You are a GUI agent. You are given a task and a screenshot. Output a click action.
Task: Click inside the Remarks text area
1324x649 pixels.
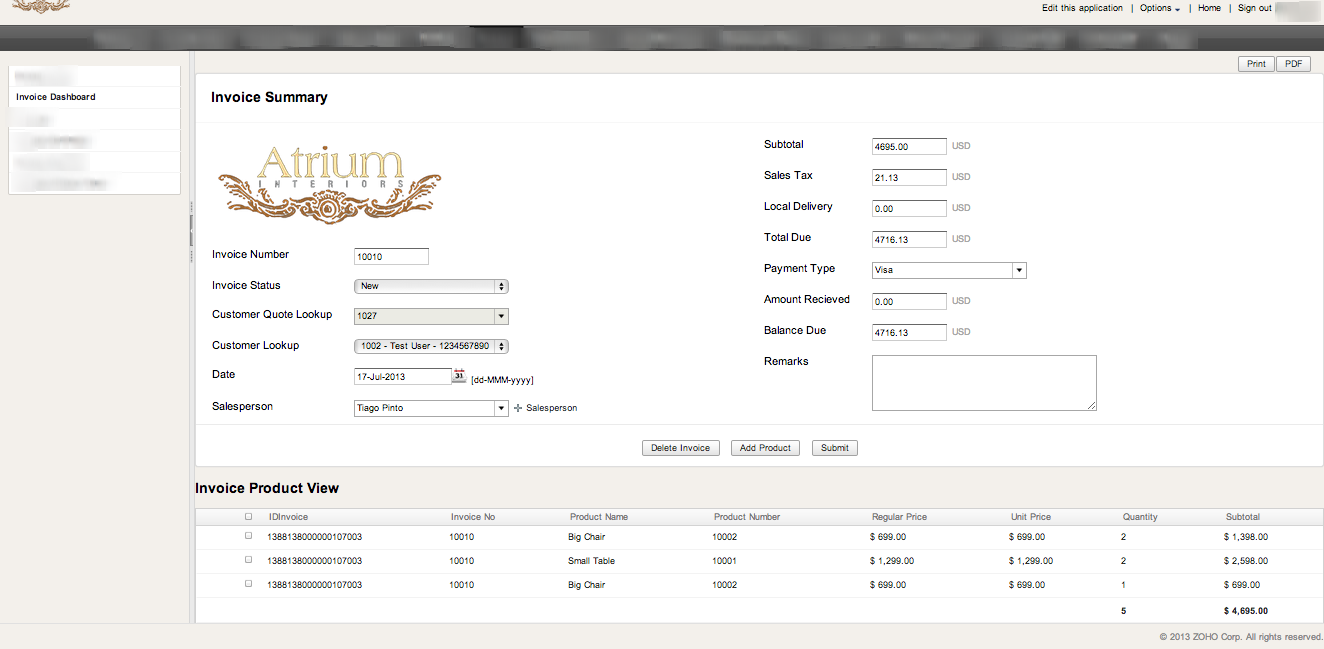[x=983, y=383]
